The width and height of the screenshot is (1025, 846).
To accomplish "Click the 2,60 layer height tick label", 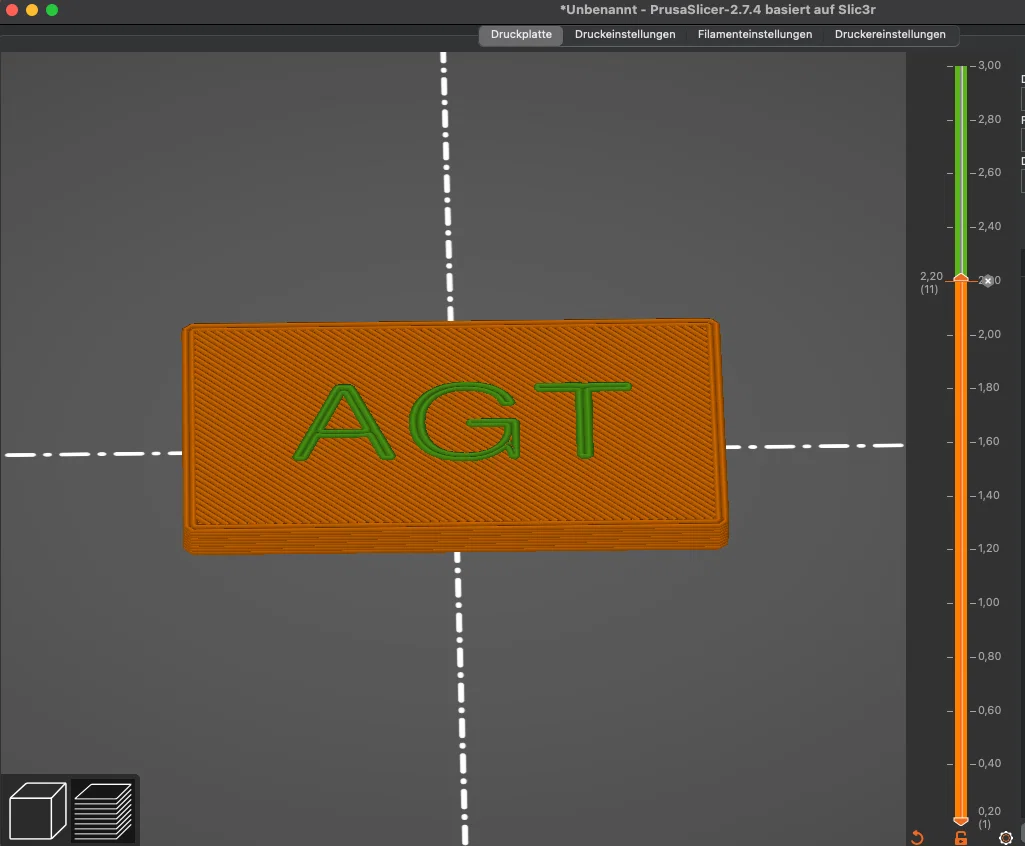I will (x=989, y=173).
